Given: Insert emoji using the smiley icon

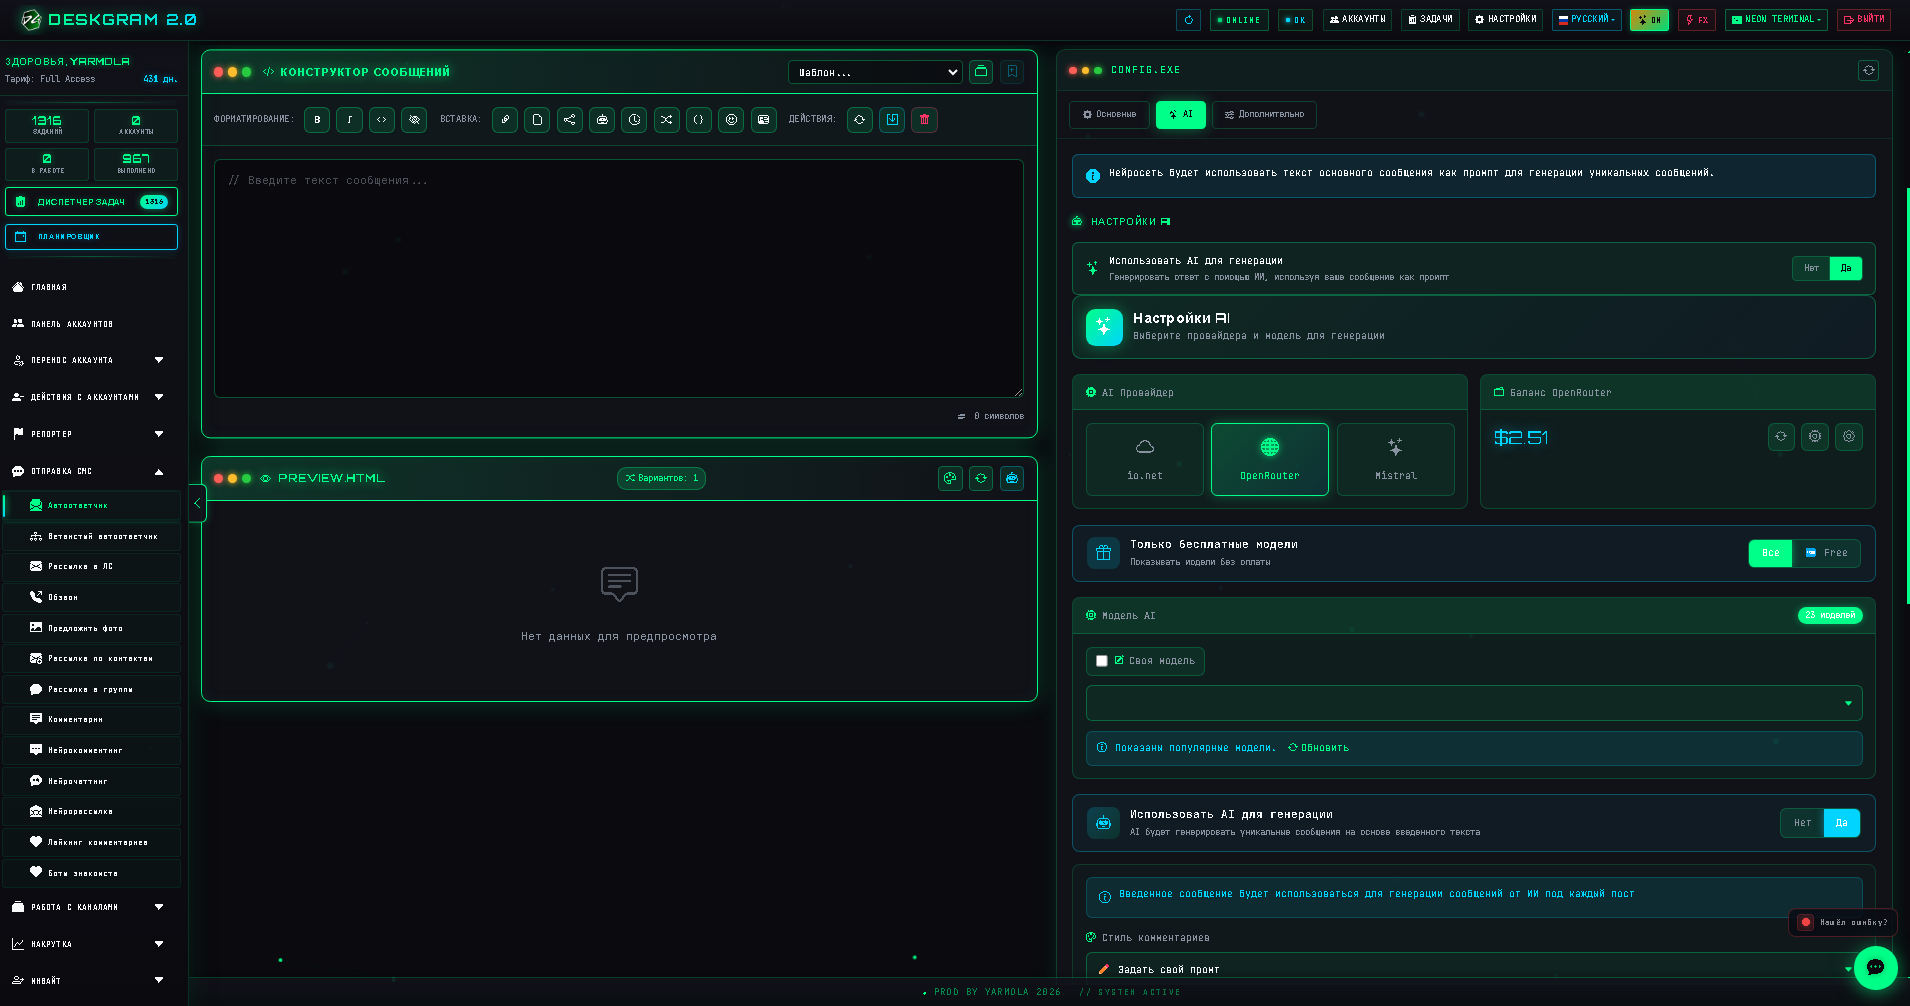Looking at the screenshot, I should pyautogui.click(x=732, y=120).
